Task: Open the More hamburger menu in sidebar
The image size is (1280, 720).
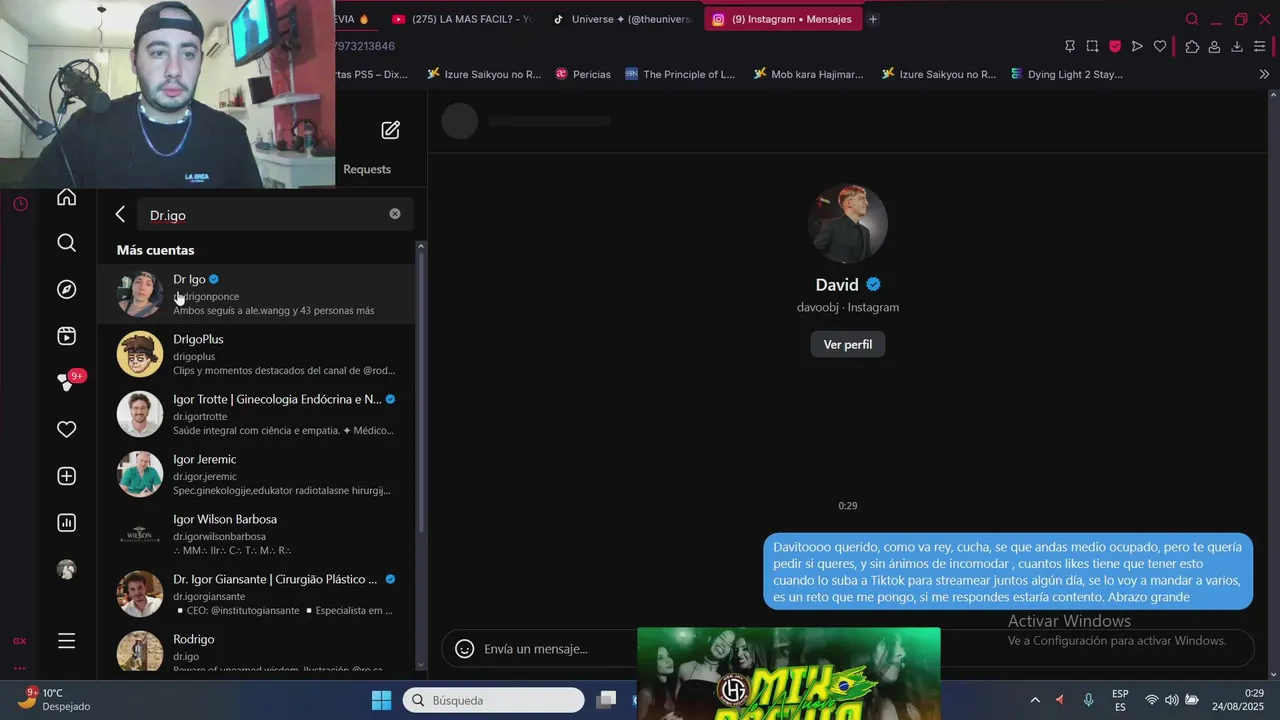Action: tap(66, 641)
